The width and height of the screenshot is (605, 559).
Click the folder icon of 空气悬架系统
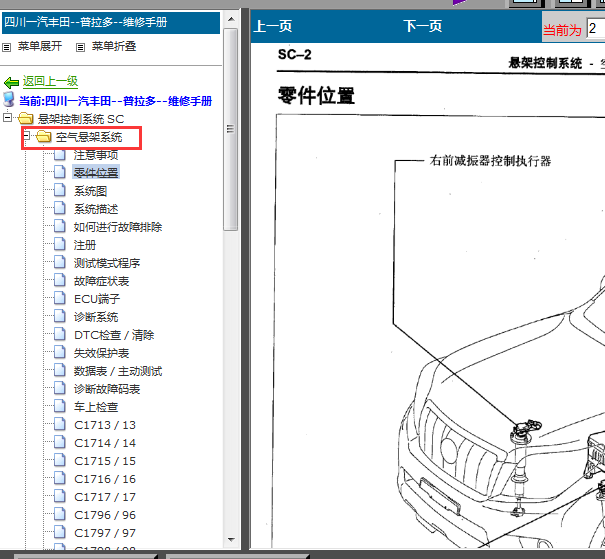coord(44,136)
